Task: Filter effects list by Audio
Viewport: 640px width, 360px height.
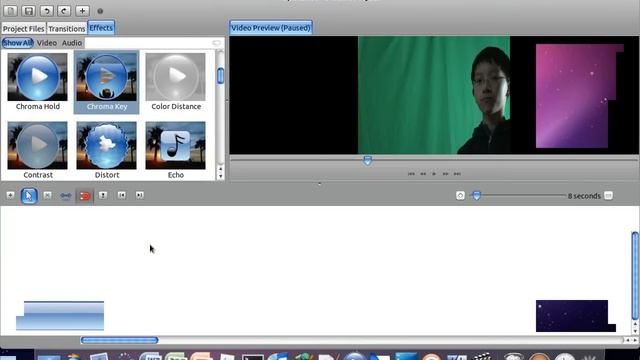Action: pos(72,43)
